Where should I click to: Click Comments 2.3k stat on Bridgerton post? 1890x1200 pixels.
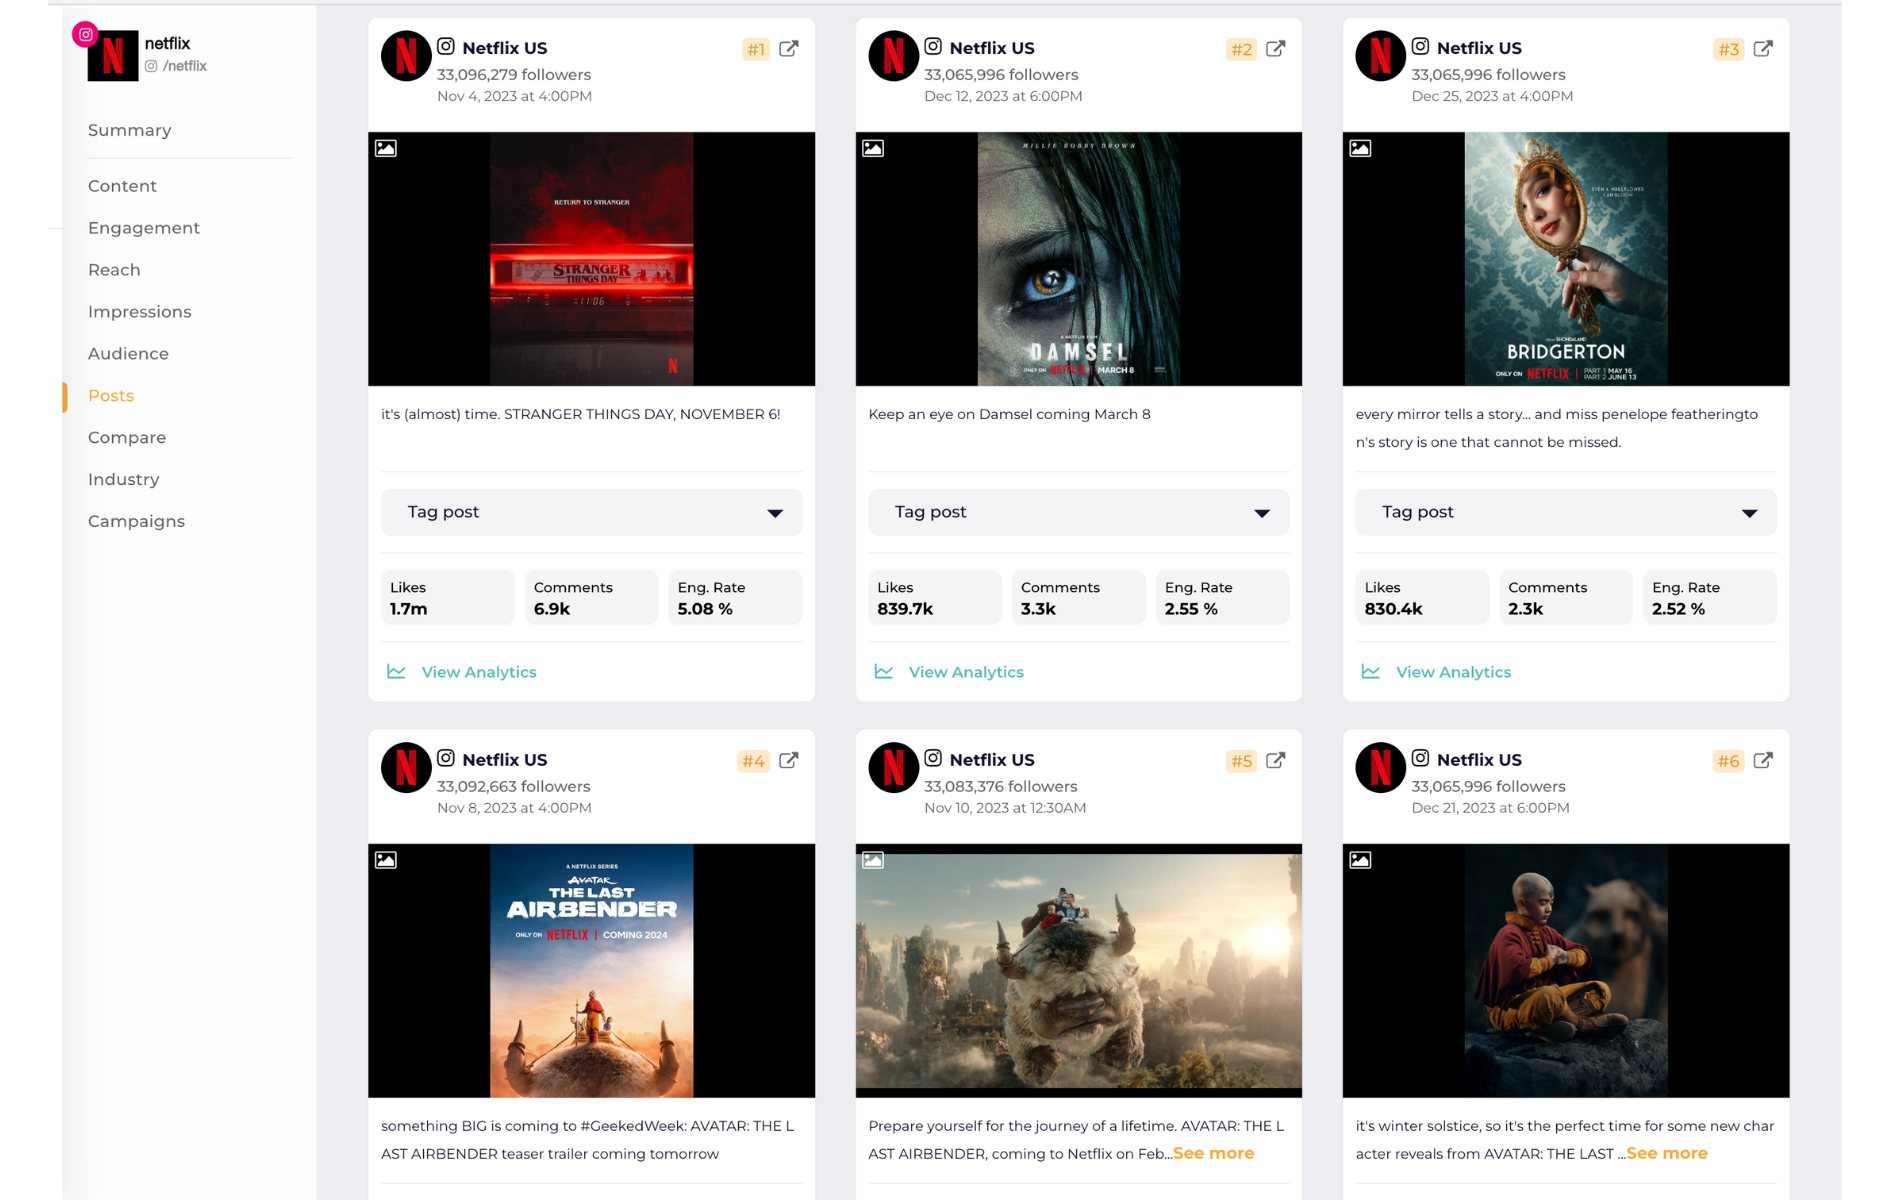[x=1565, y=598]
